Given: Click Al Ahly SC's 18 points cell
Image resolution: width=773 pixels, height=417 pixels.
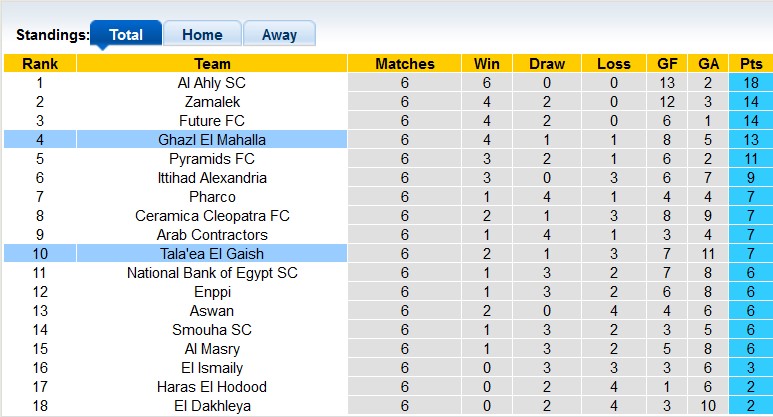Looking at the screenshot, I should 751,83.
